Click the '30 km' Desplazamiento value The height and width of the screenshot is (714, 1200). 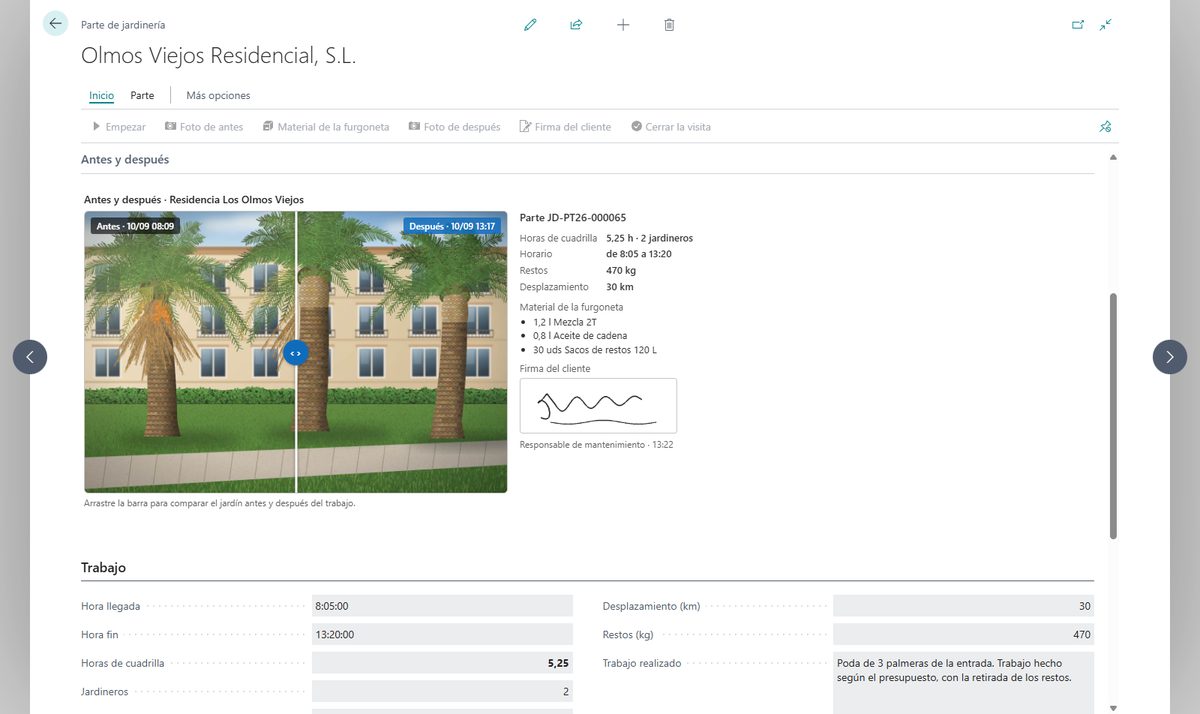tap(620, 287)
